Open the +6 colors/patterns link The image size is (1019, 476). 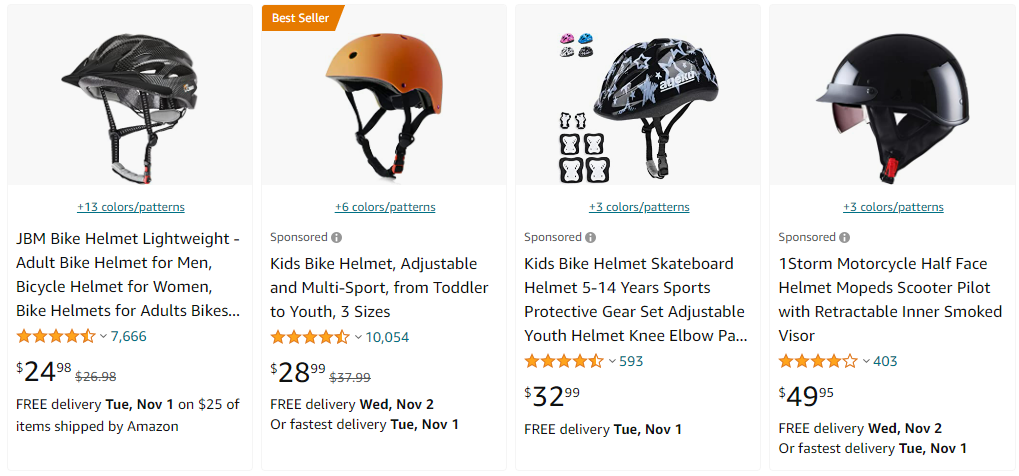pyautogui.click(x=385, y=208)
